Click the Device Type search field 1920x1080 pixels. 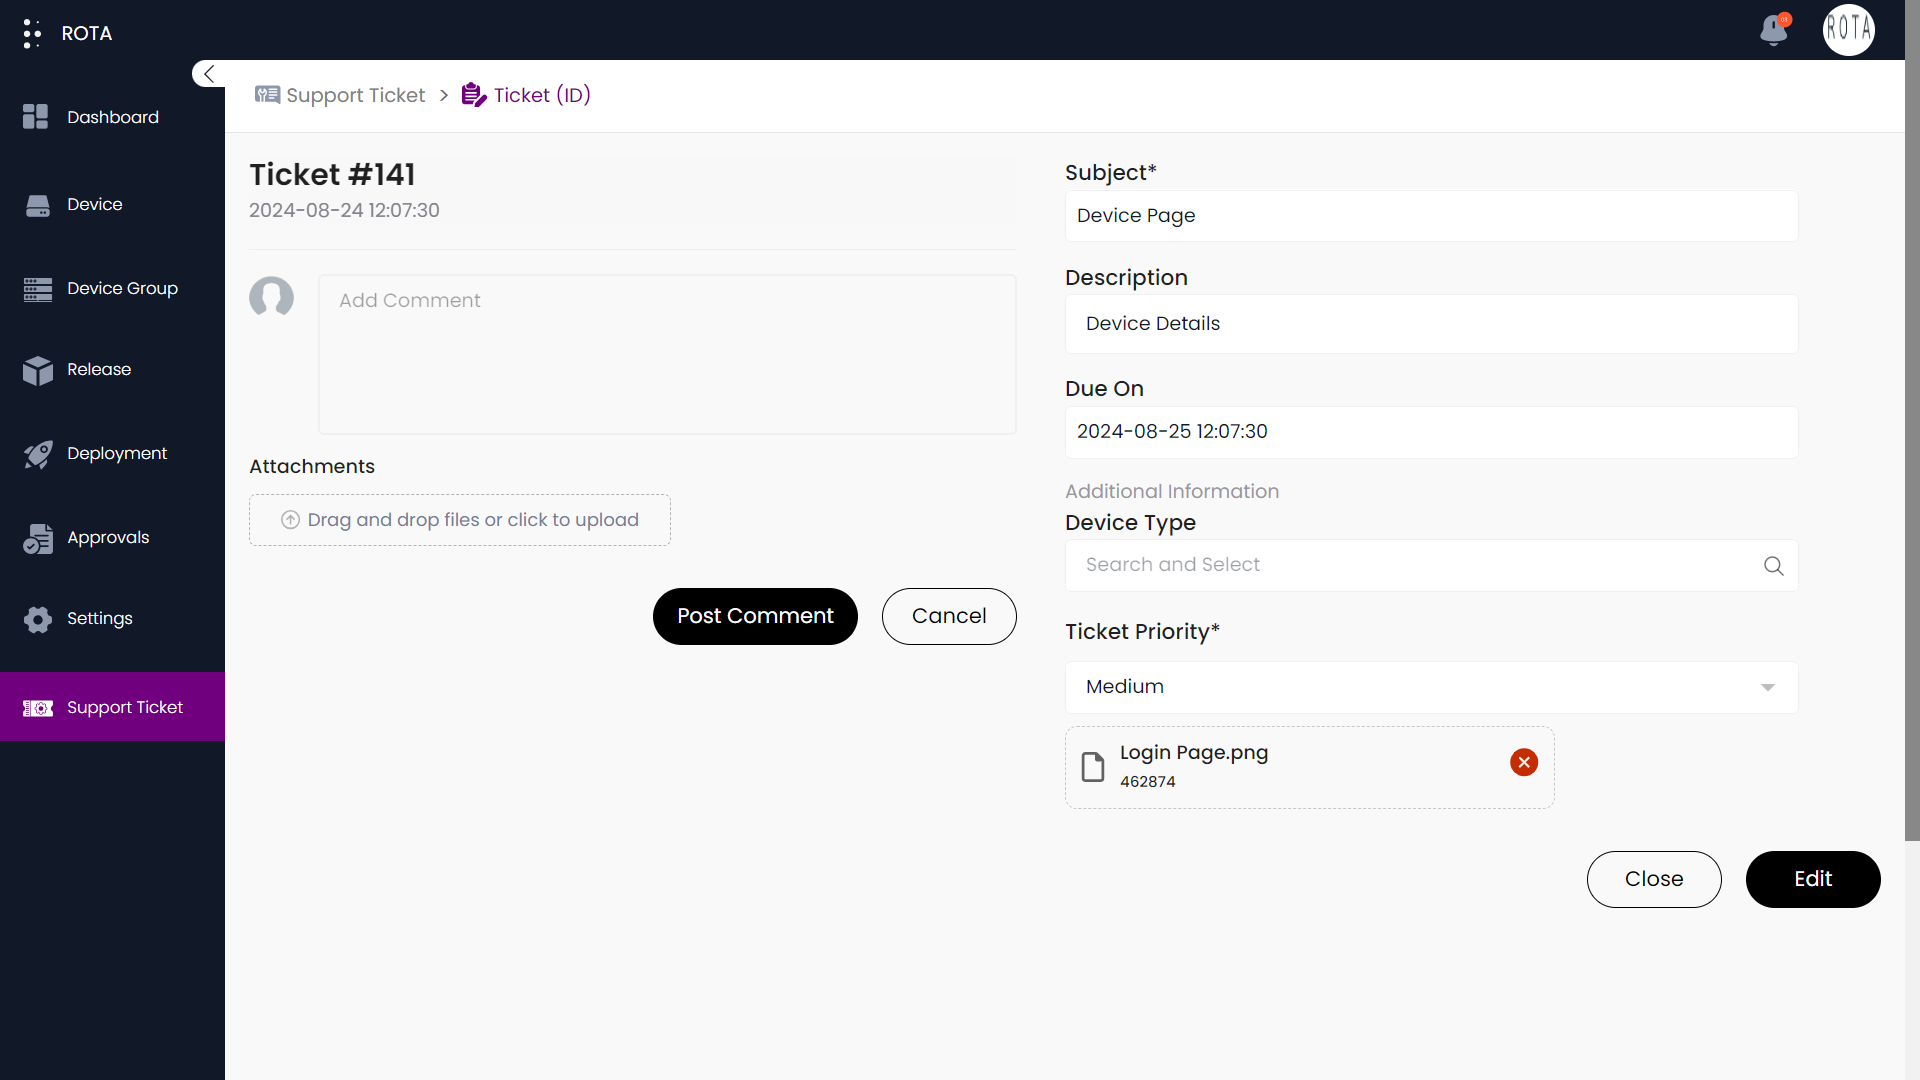pyautogui.click(x=1431, y=565)
